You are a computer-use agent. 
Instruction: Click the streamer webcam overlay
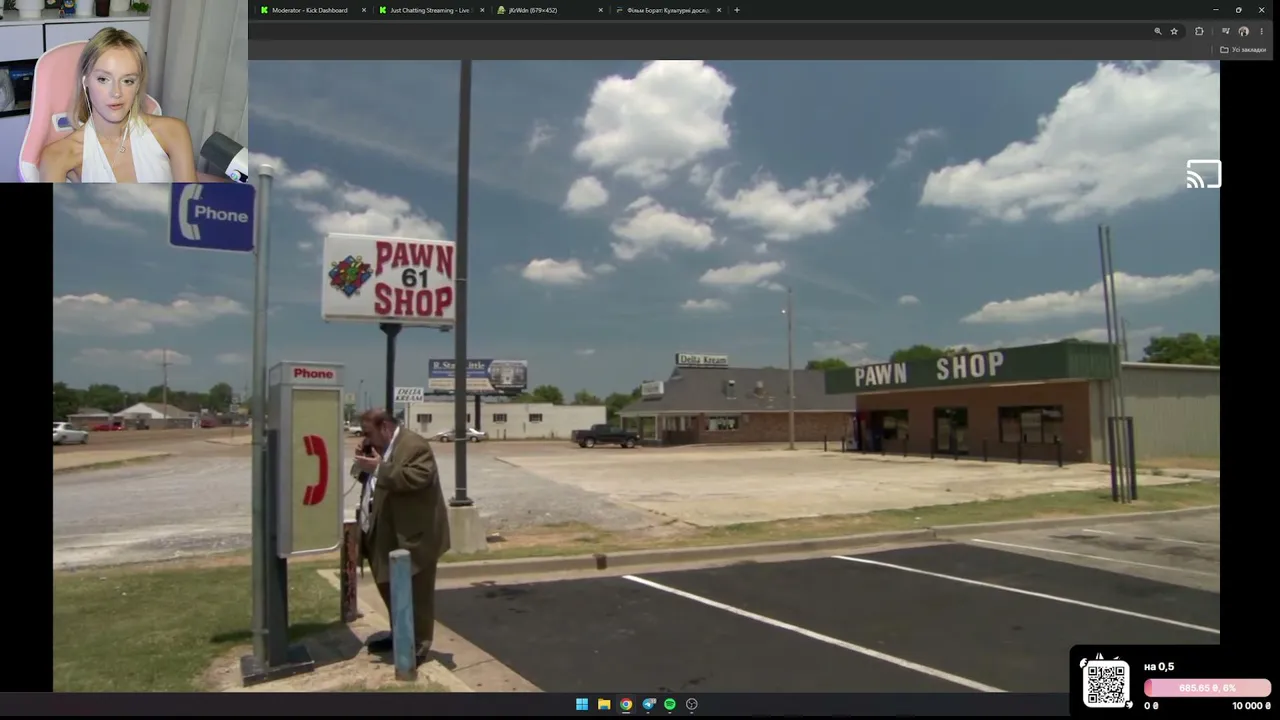coord(124,91)
